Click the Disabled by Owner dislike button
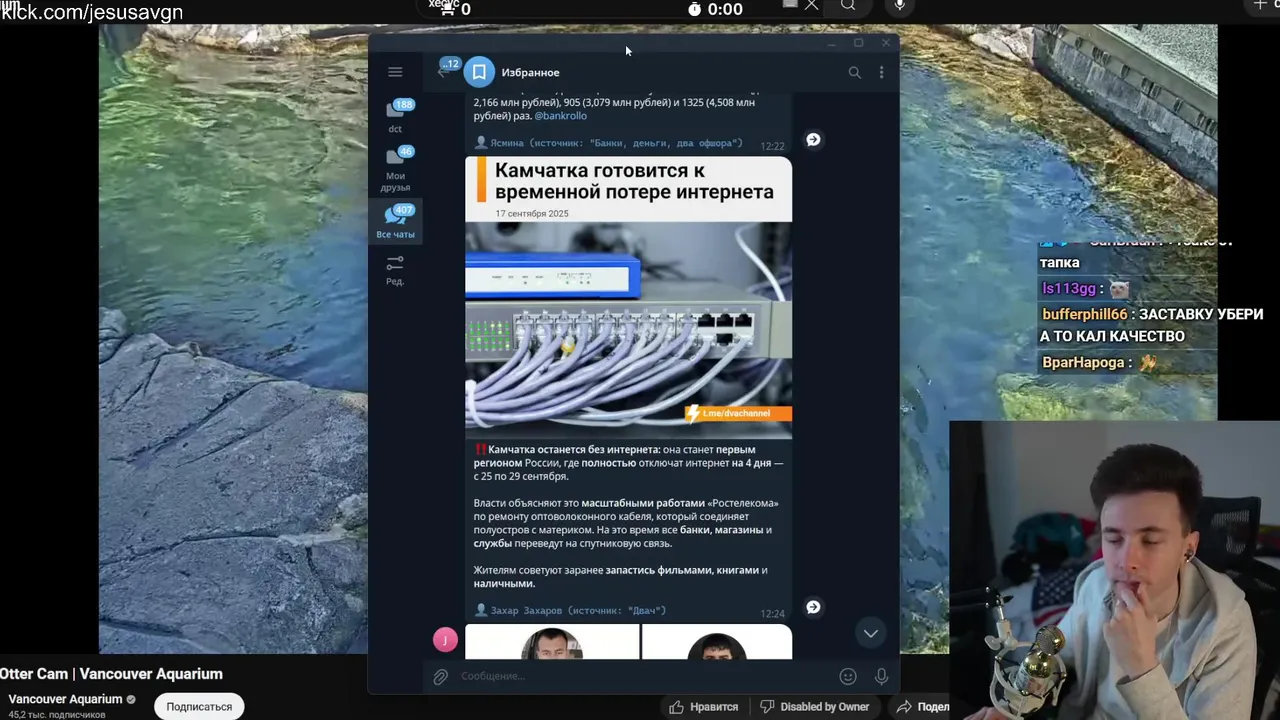Screen dimensions: 1280x720 click(x=815, y=707)
